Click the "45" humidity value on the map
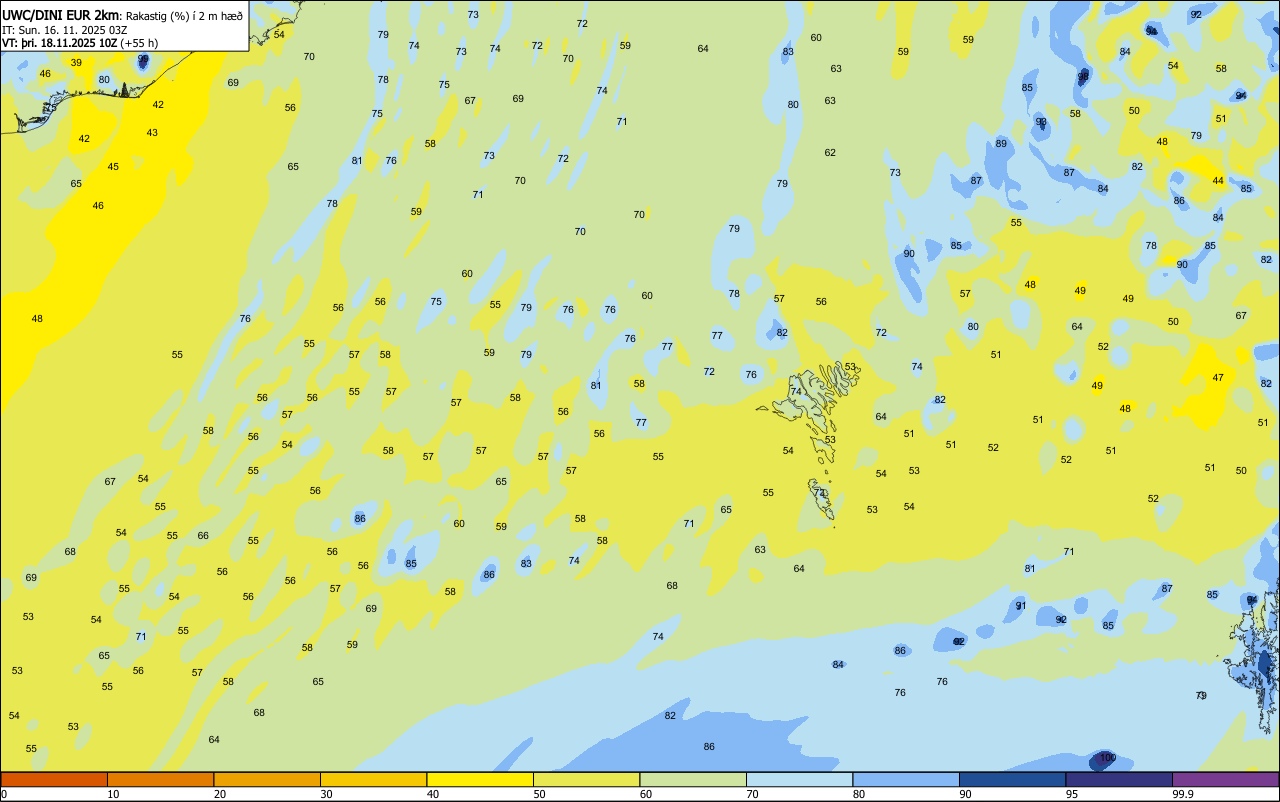Viewport: 1280px width, 802px height. coord(113,166)
